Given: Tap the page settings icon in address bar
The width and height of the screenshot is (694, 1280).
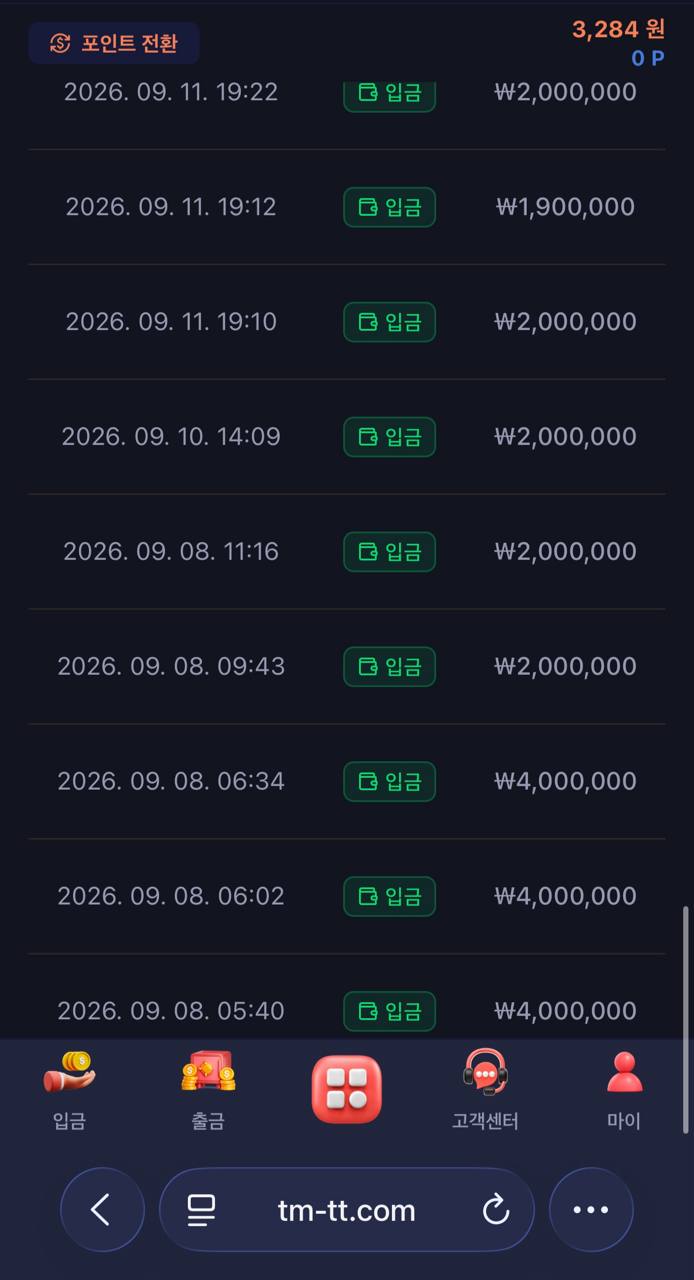Looking at the screenshot, I should (202, 1211).
